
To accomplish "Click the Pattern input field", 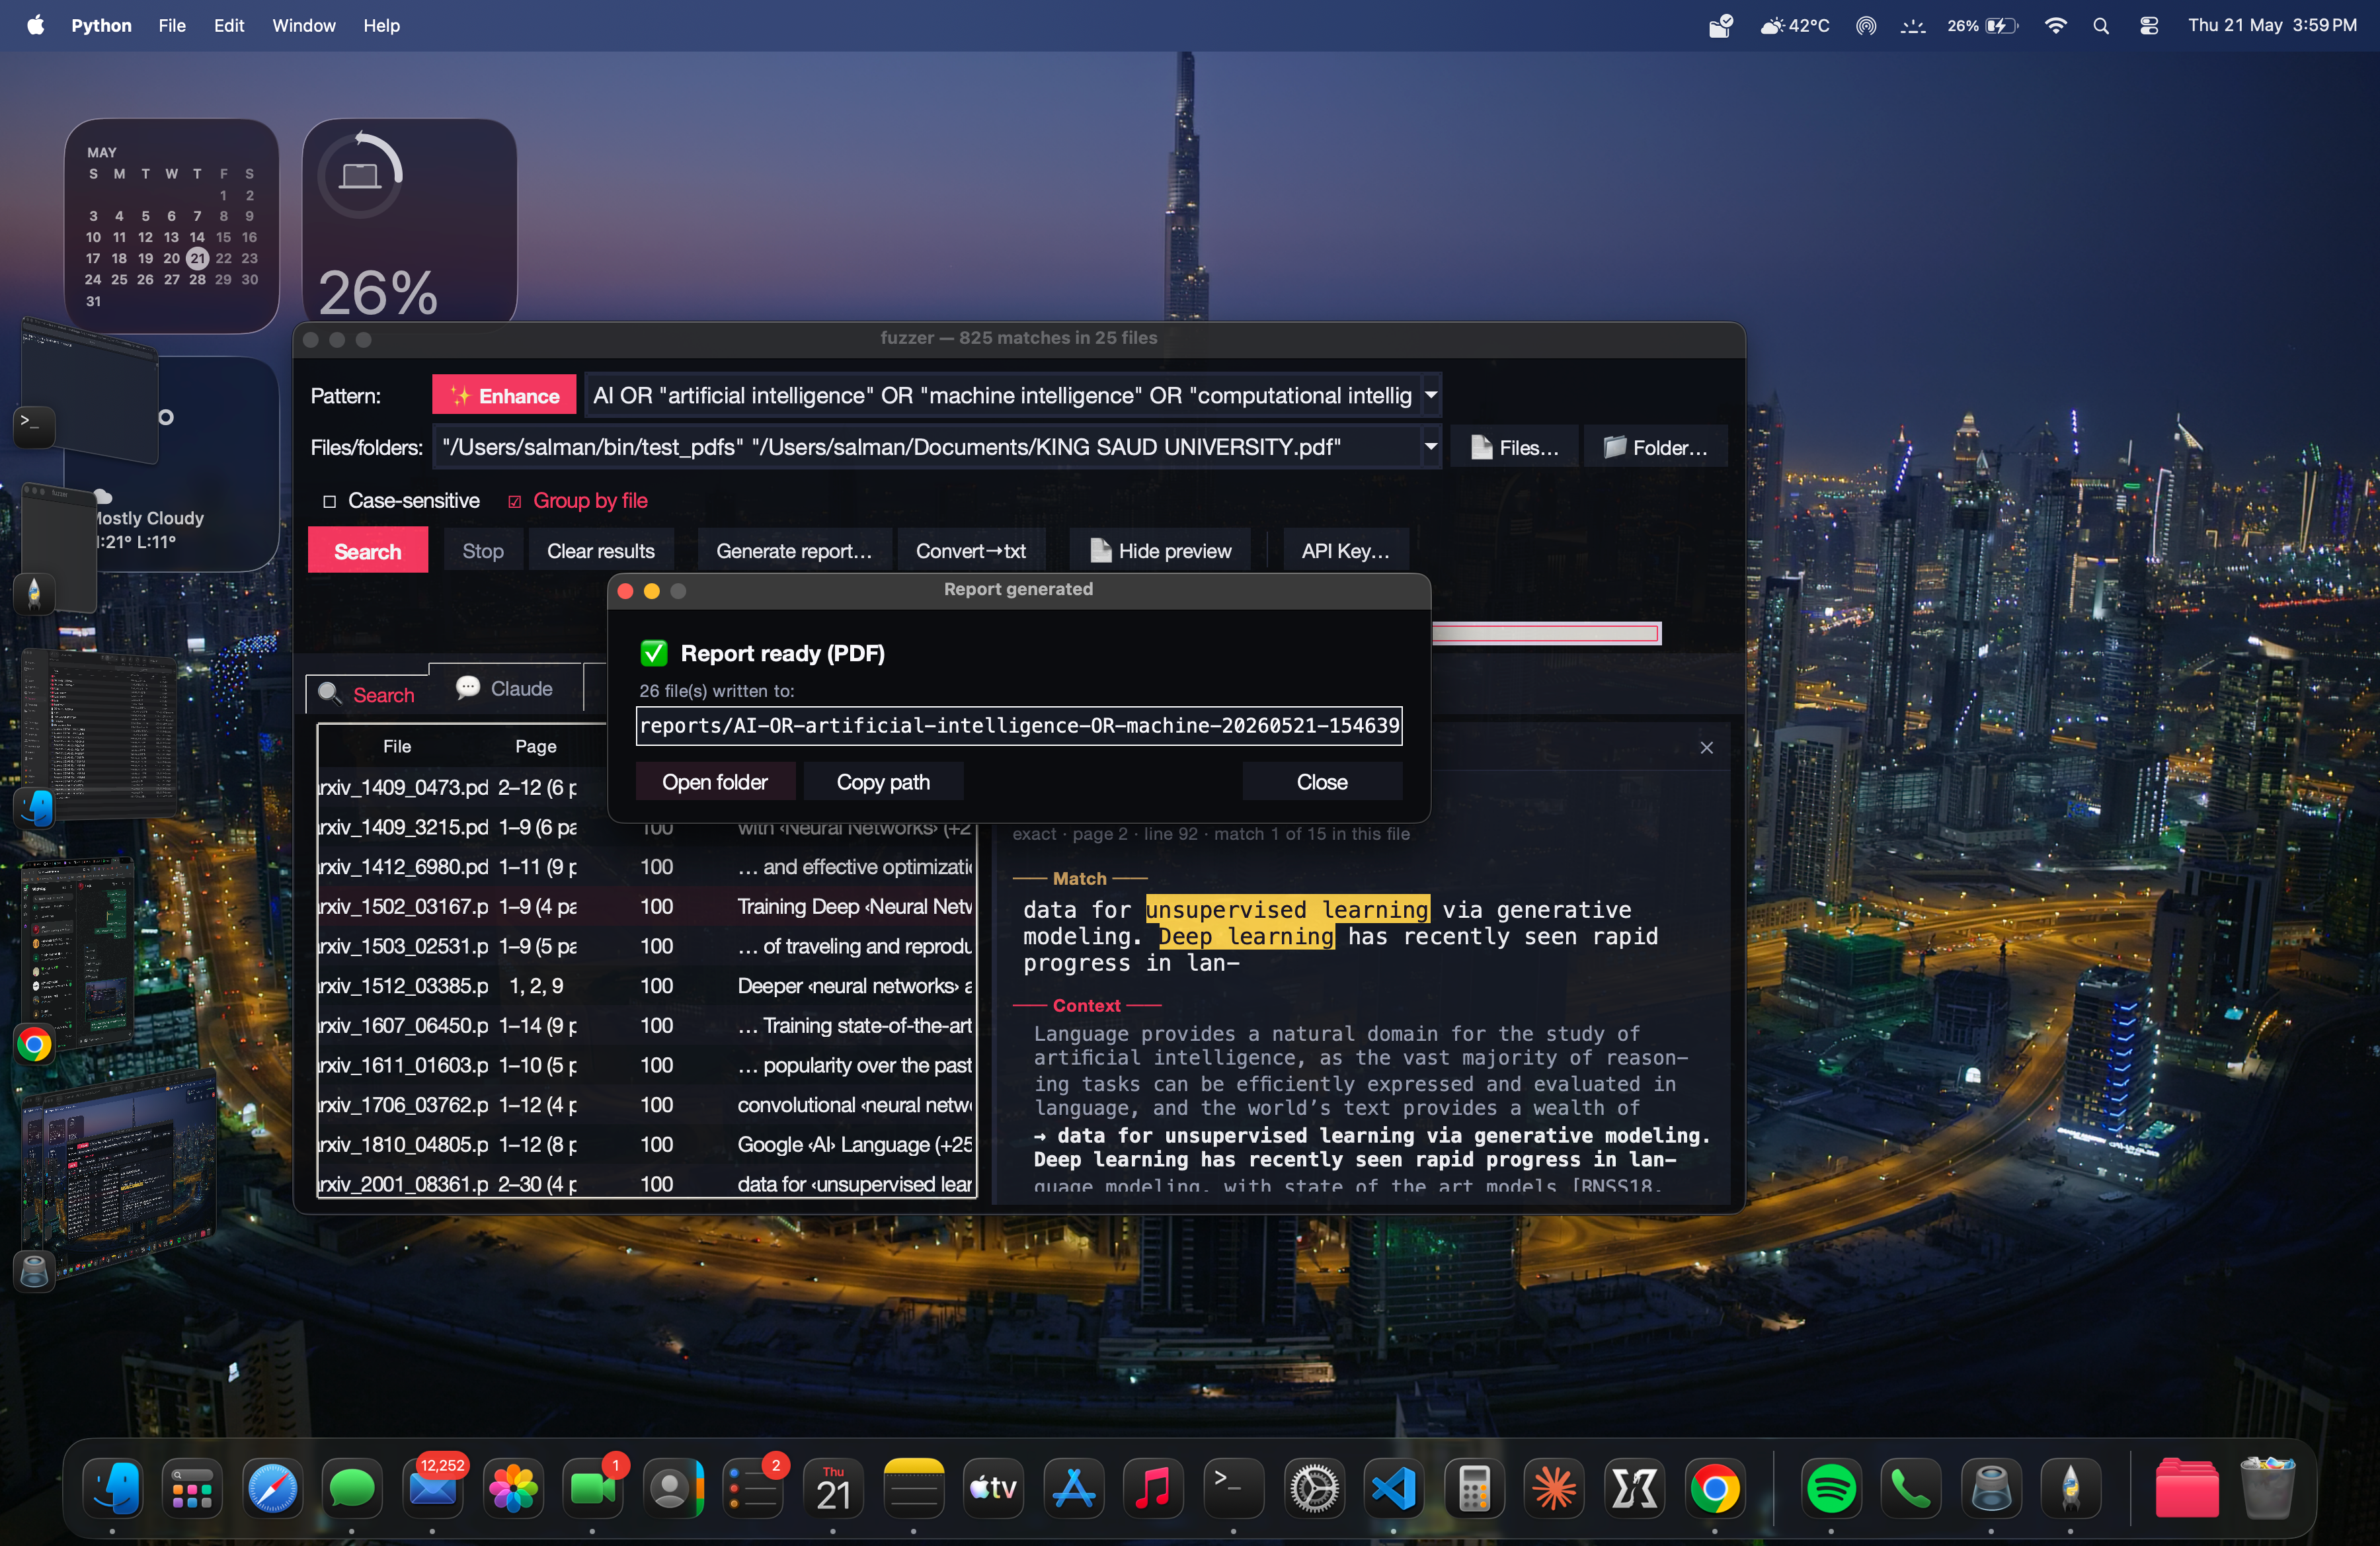I will click(1003, 395).
